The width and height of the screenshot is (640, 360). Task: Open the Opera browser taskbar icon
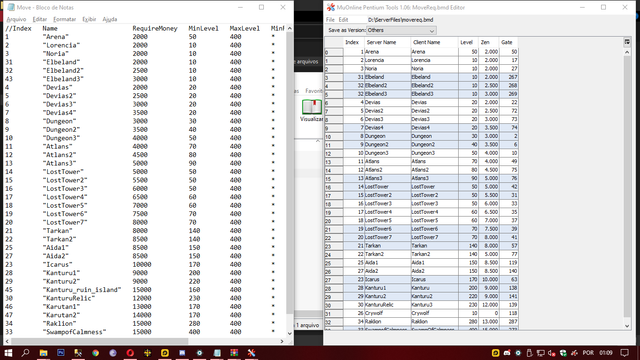[x=130, y=353]
